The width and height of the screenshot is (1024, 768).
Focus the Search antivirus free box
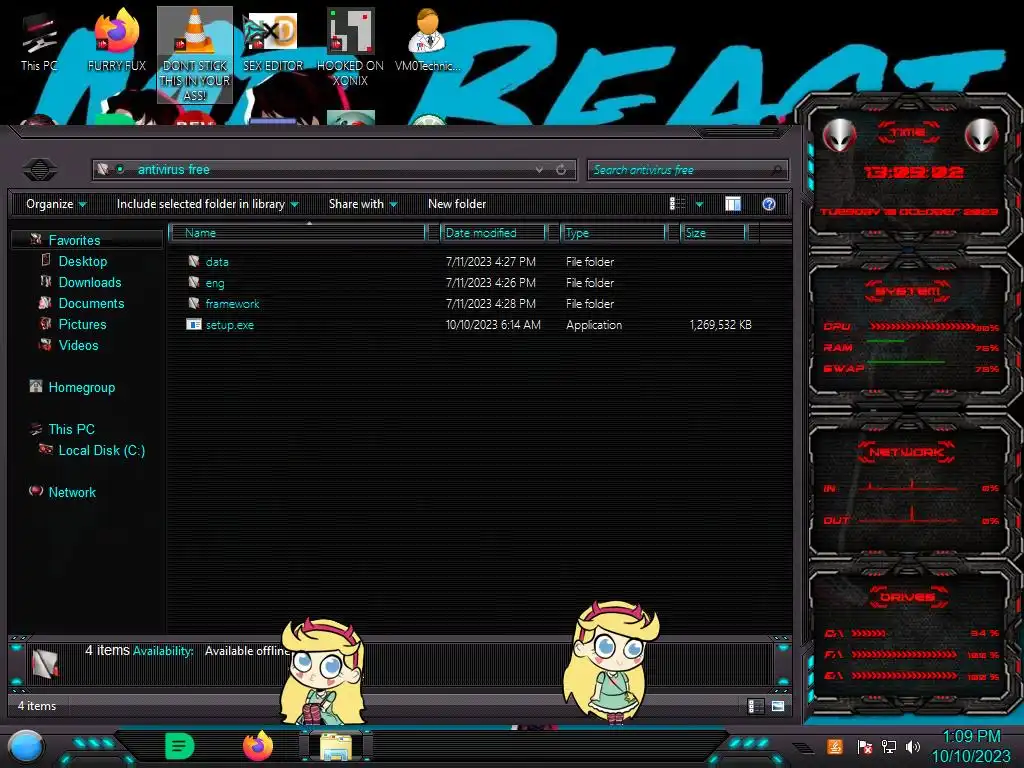687,170
